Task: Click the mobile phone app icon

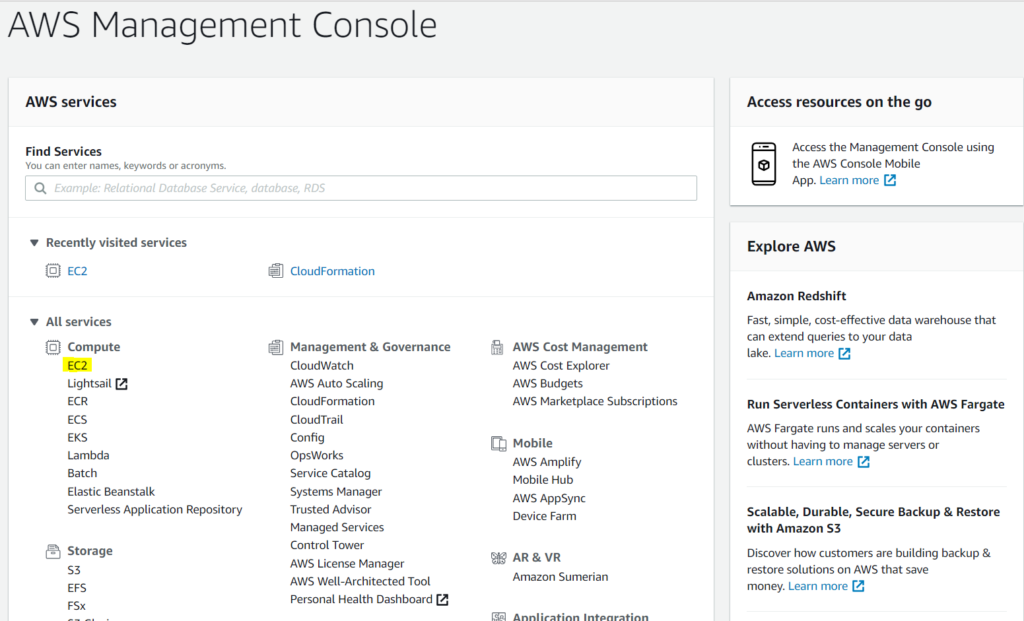Action: (764, 163)
